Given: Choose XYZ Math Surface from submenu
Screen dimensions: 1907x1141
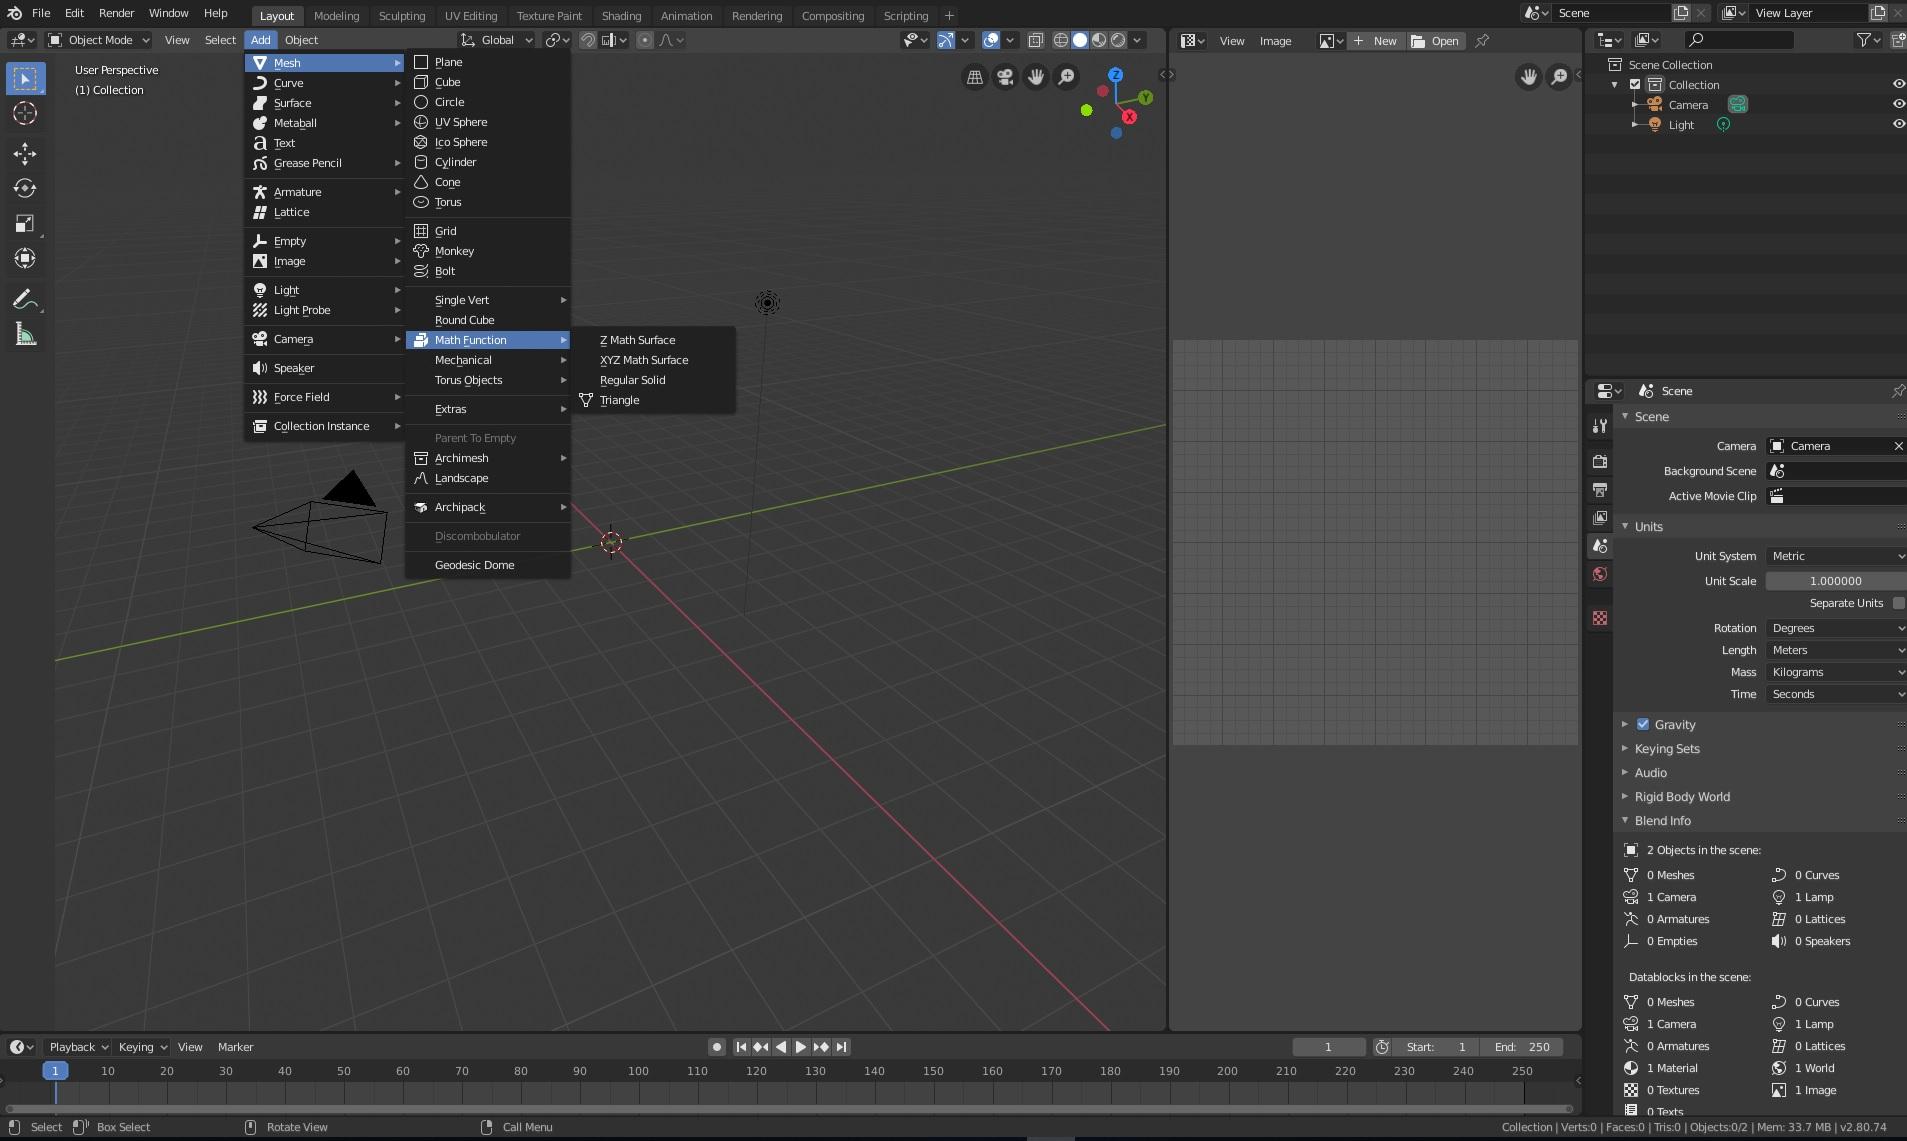Looking at the screenshot, I should (644, 360).
